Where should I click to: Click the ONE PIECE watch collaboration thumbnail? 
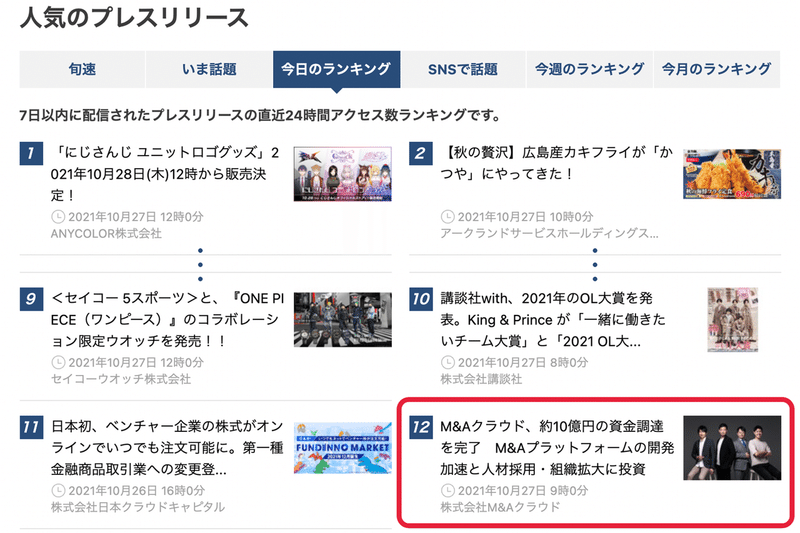[x=342, y=320]
